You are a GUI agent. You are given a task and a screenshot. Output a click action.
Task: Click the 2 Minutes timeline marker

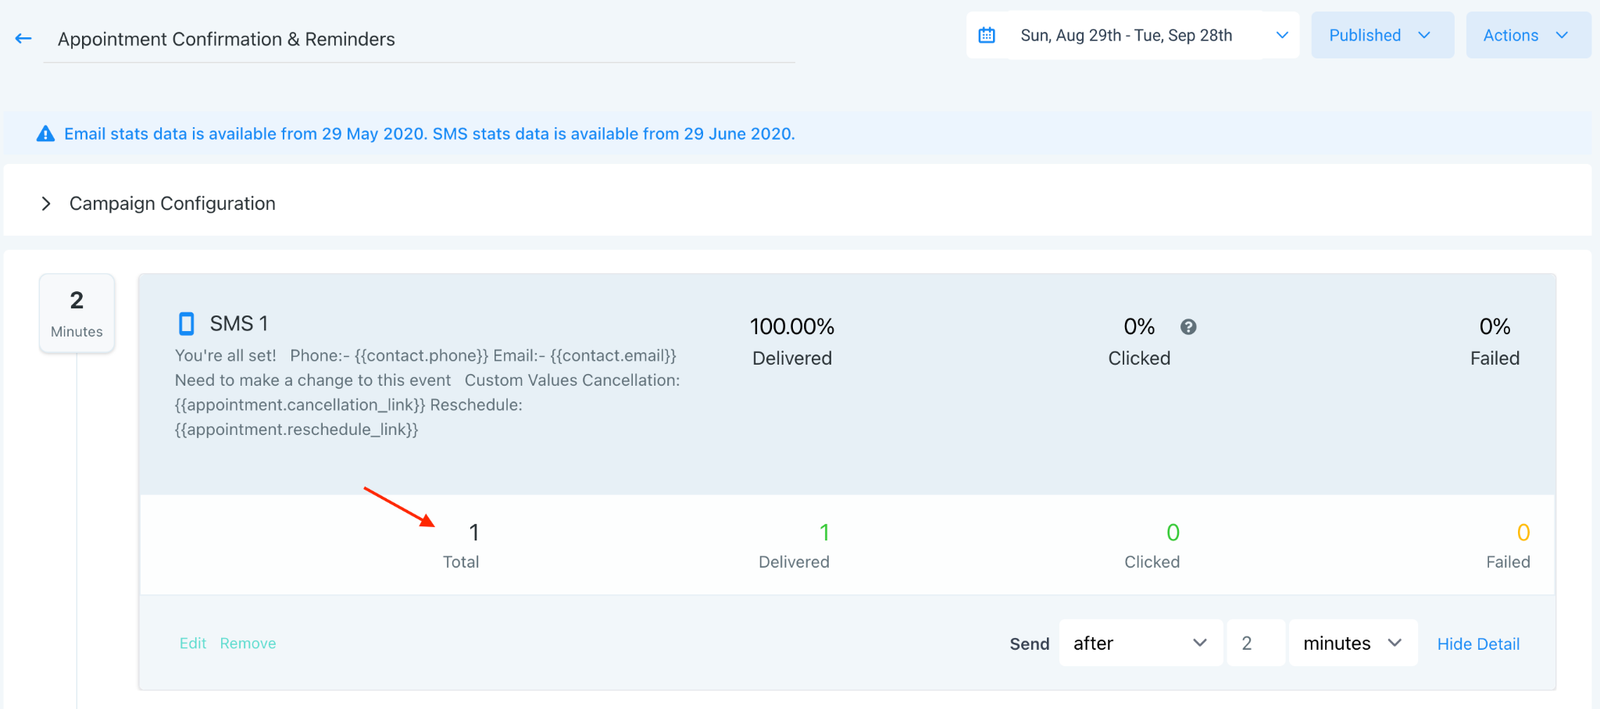[77, 313]
